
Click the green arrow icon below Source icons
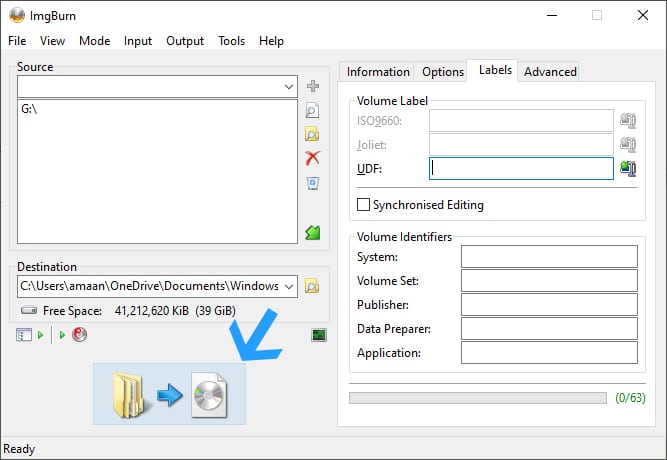pos(313,232)
